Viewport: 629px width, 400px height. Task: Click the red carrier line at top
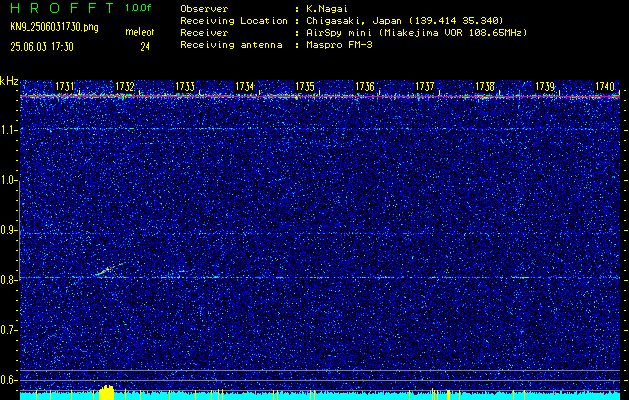(x=320, y=97)
